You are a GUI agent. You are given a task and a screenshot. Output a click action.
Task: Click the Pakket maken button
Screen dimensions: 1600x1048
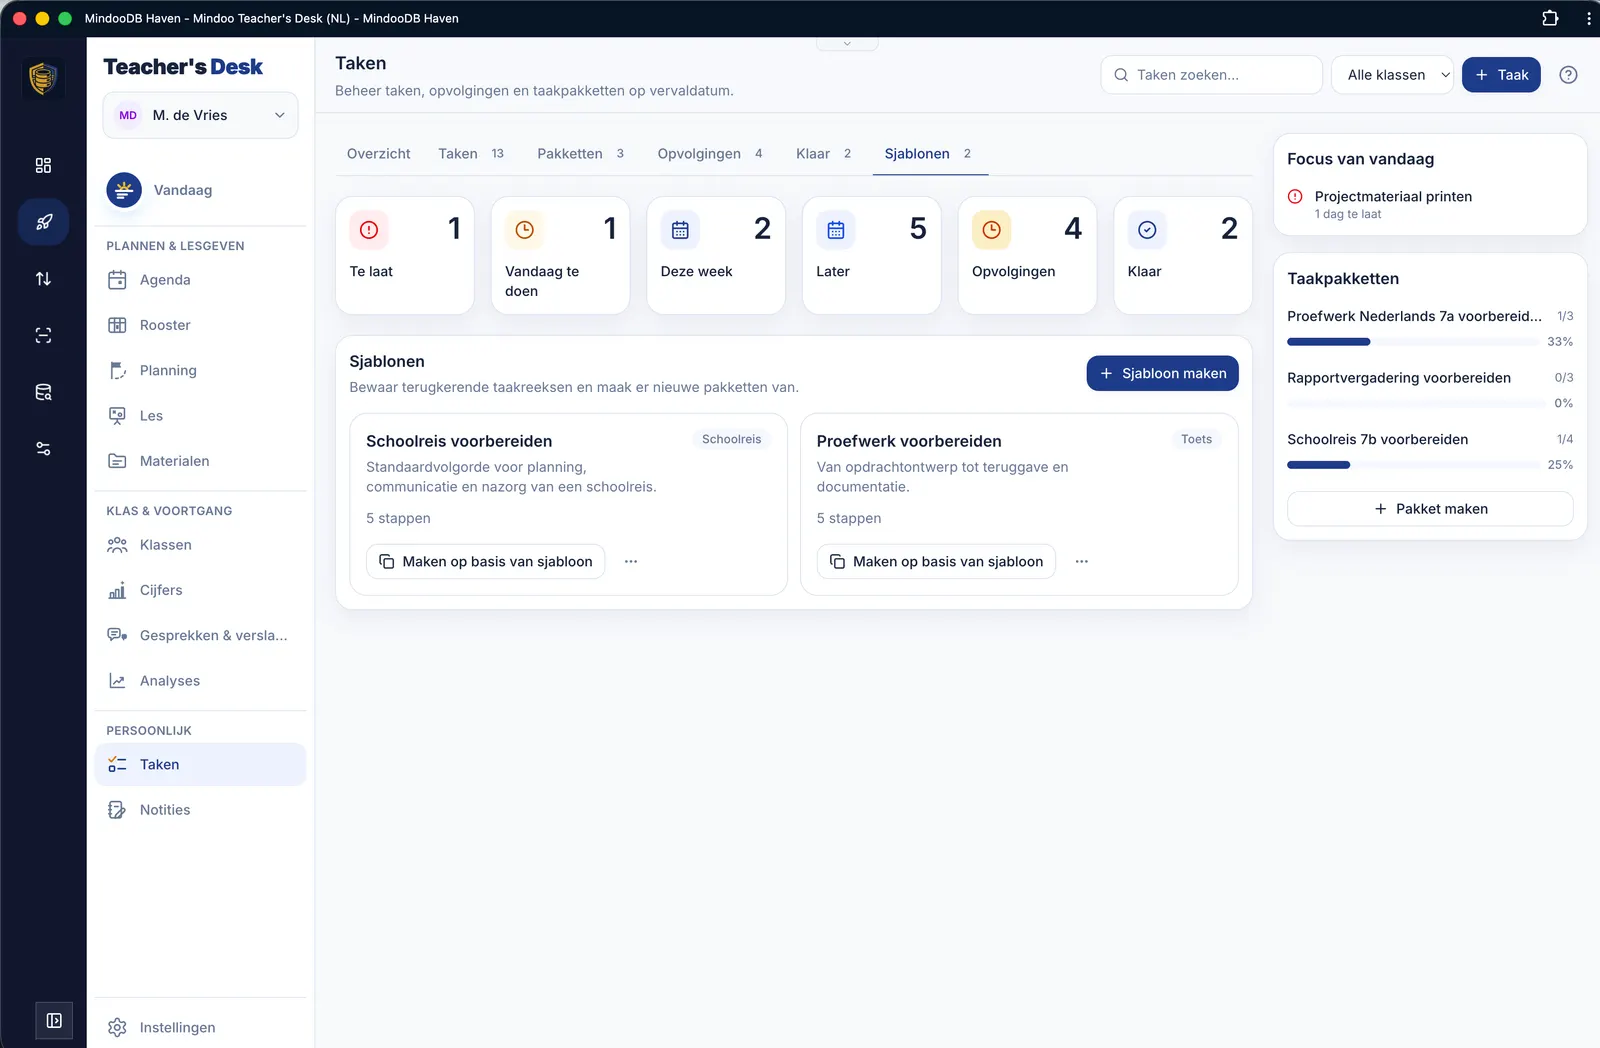pos(1430,509)
